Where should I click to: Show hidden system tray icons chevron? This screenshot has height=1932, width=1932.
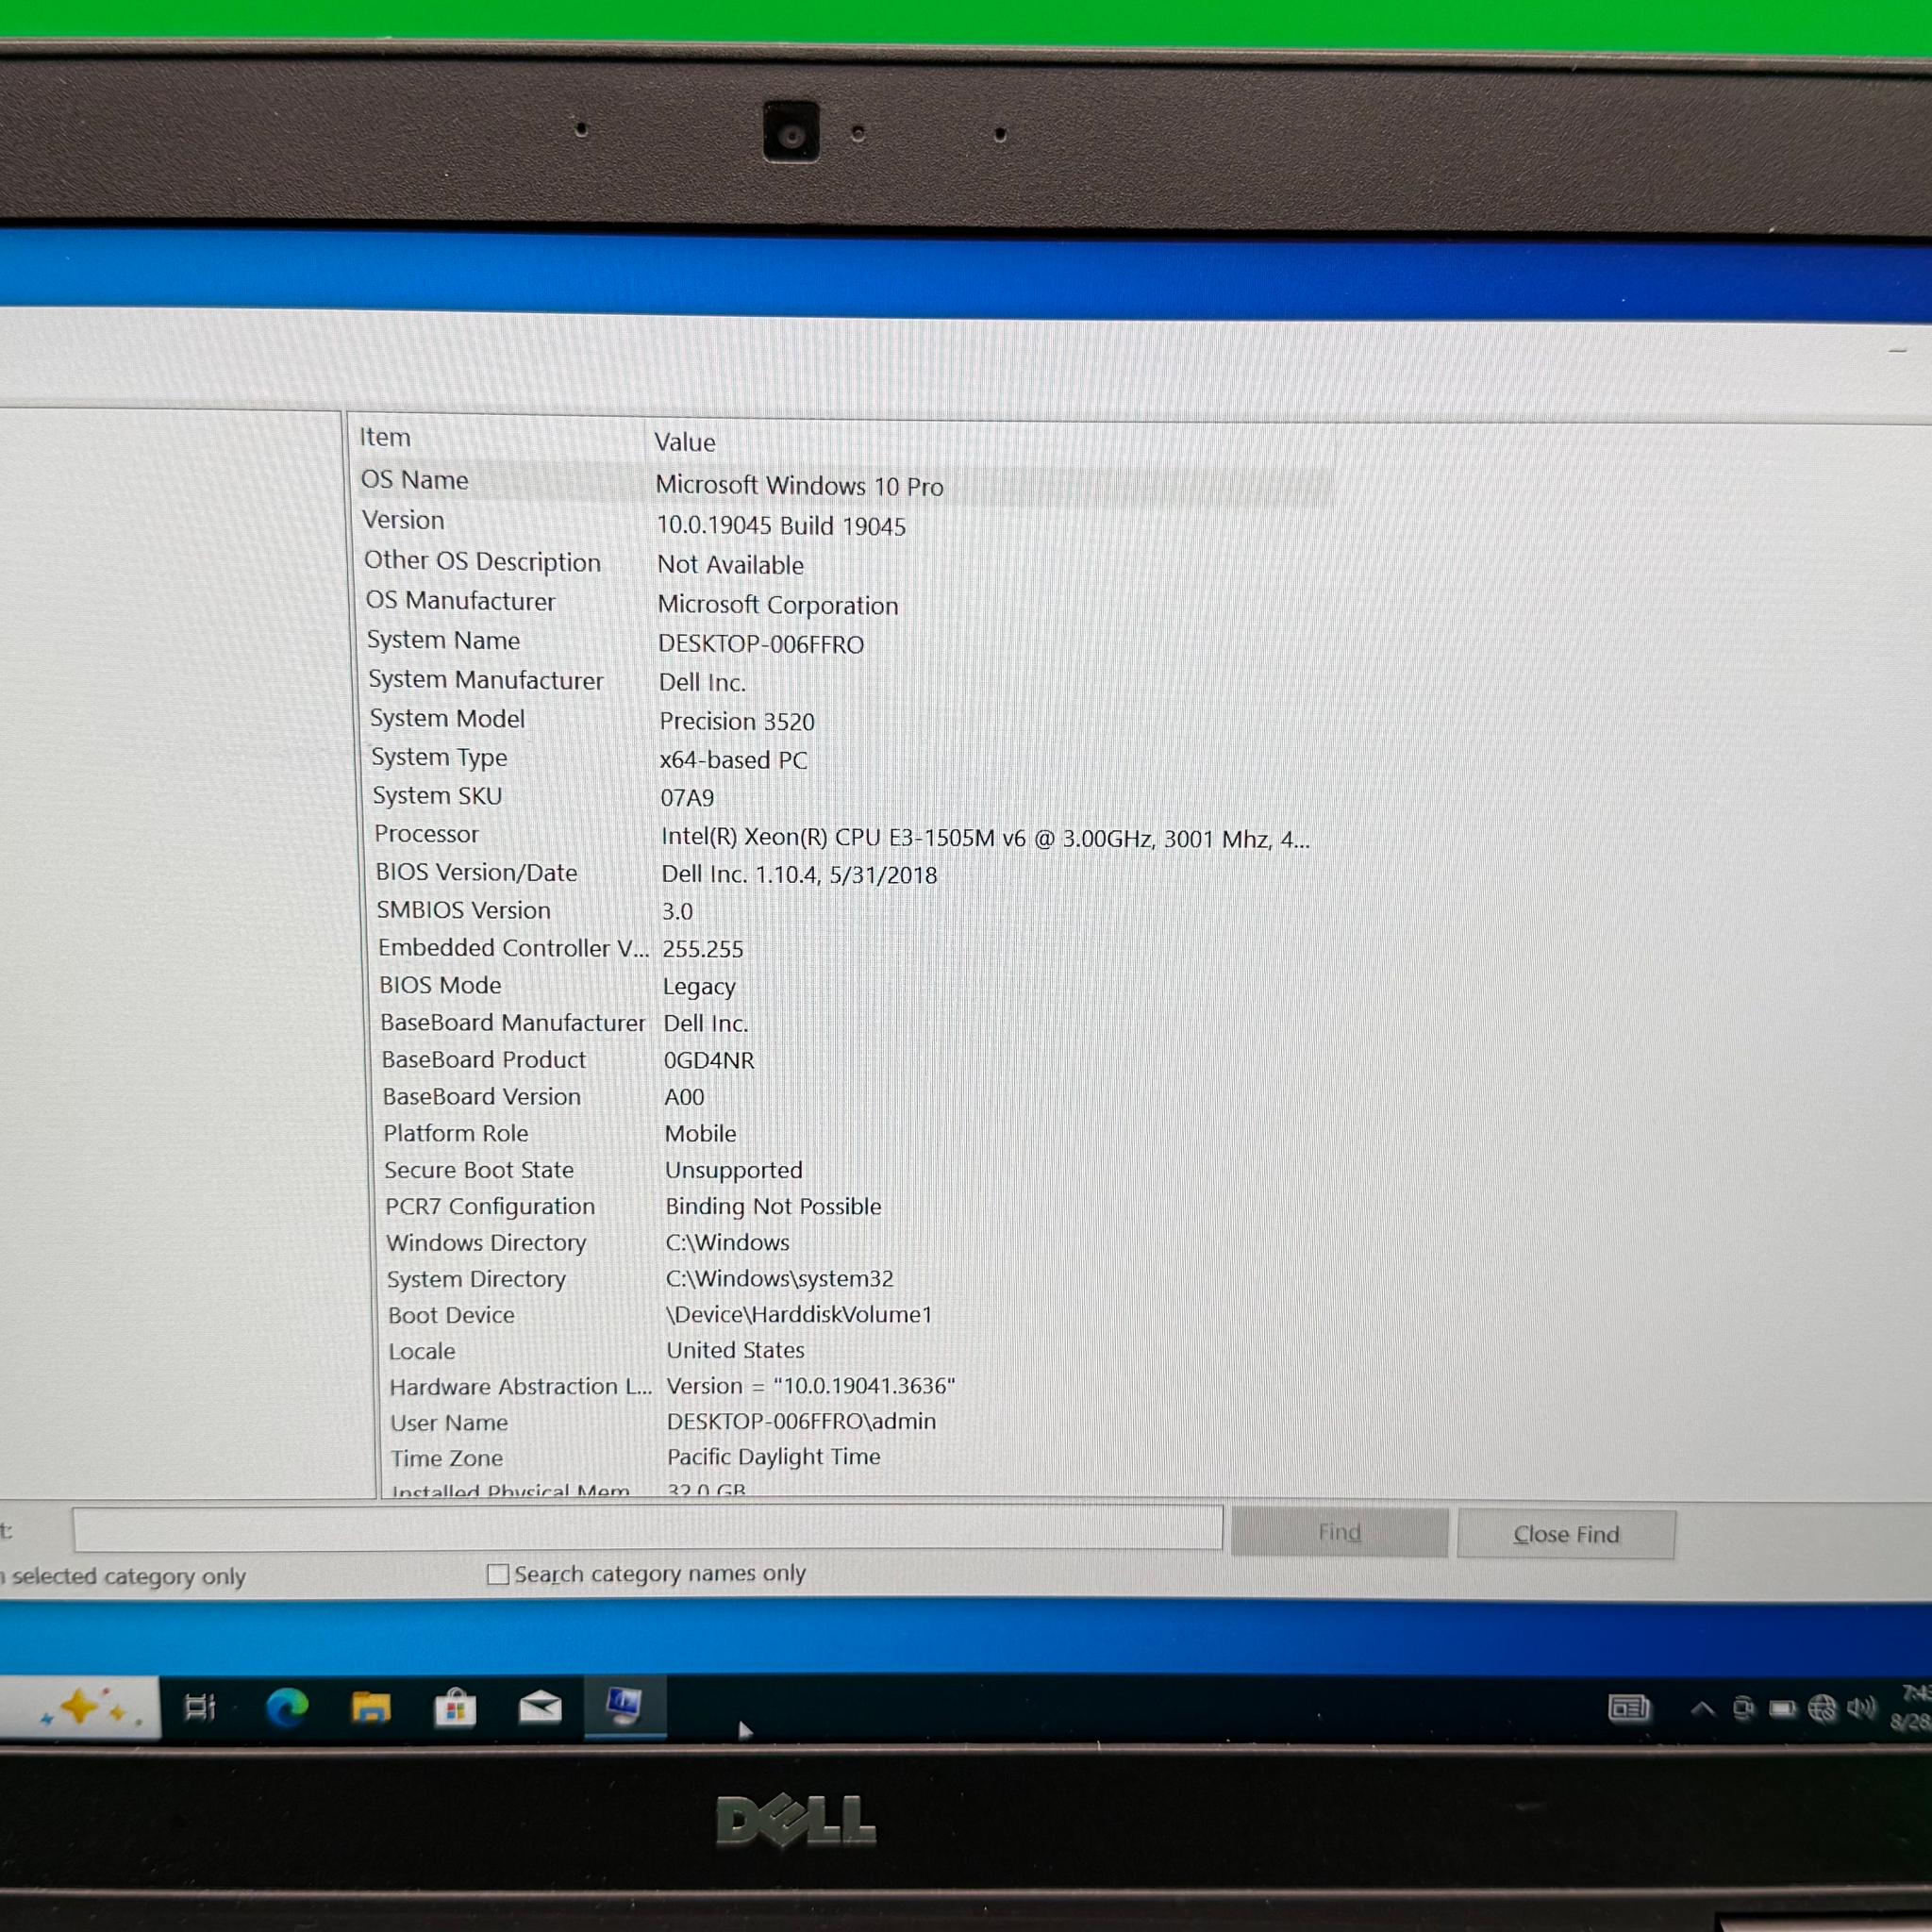pos(1703,1709)
